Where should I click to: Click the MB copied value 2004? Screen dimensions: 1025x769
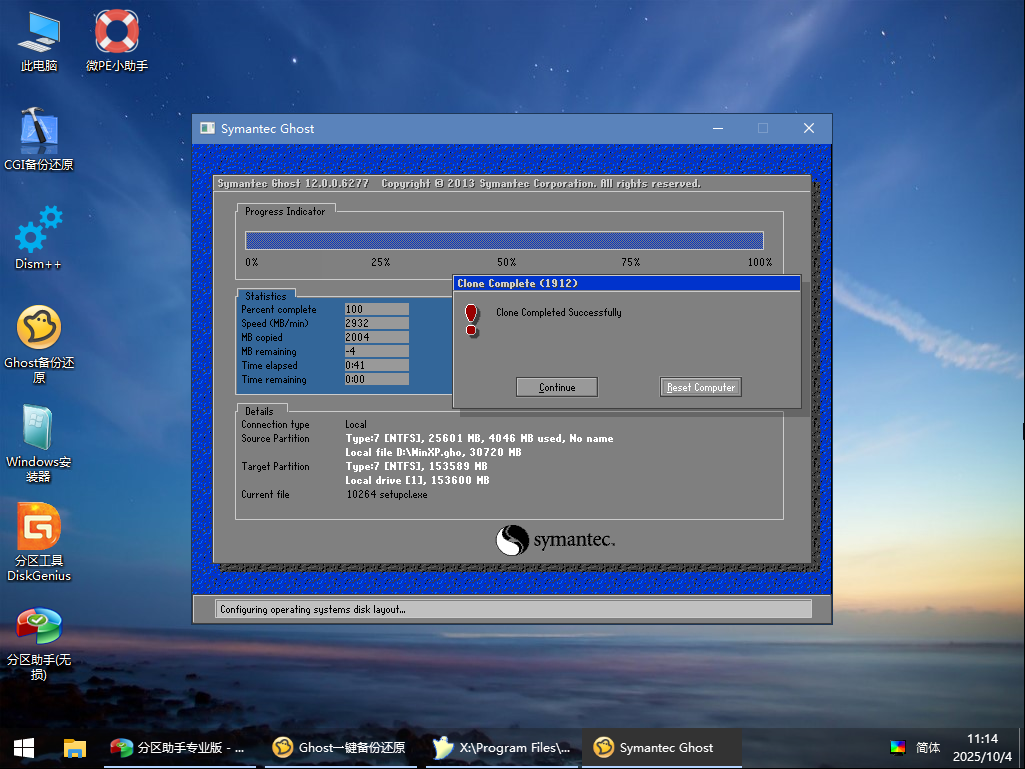coord(377,337)
